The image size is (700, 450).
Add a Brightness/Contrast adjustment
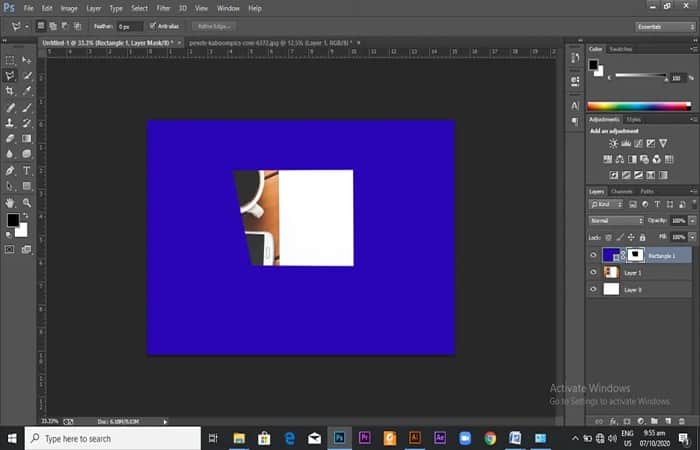[613, 144]
